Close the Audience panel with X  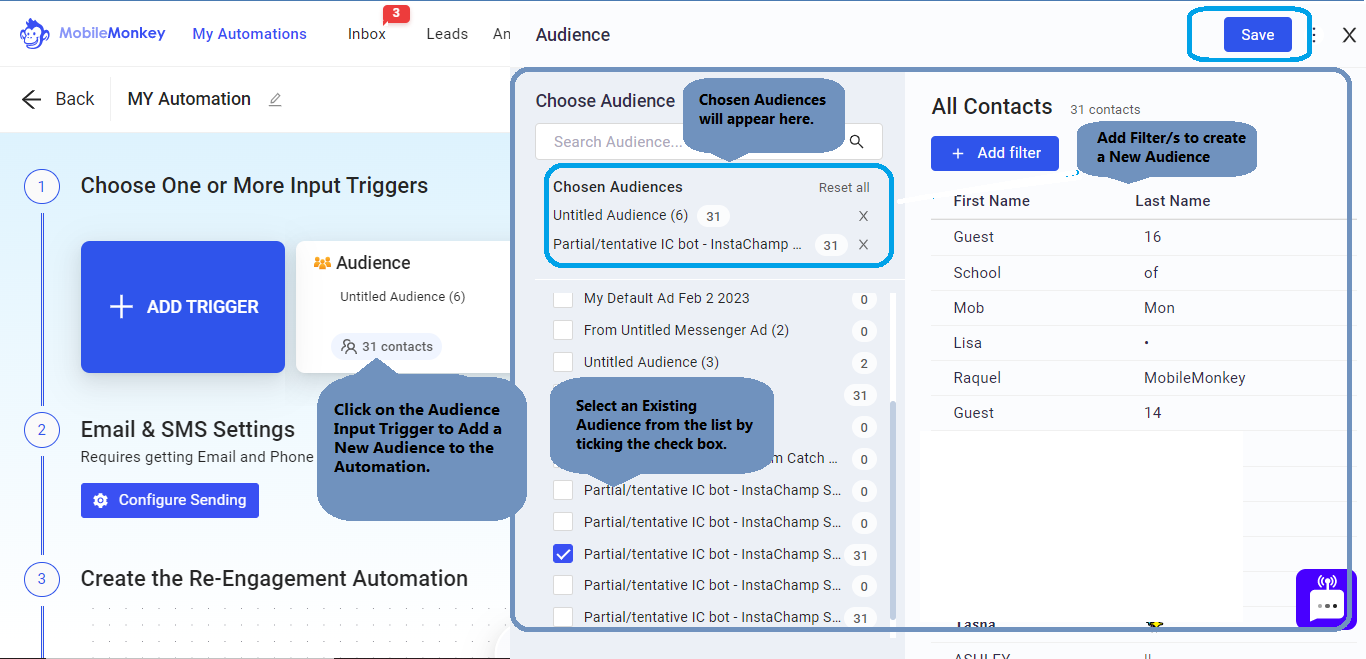coord(1349,35)
